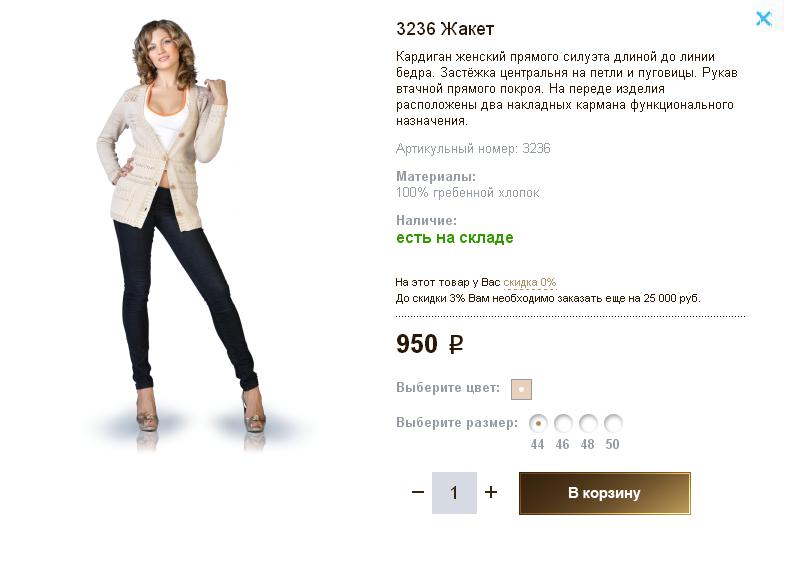Viewport: 788px width, 582px height.
Task: Select the beige color swatch
Action: 521,389
